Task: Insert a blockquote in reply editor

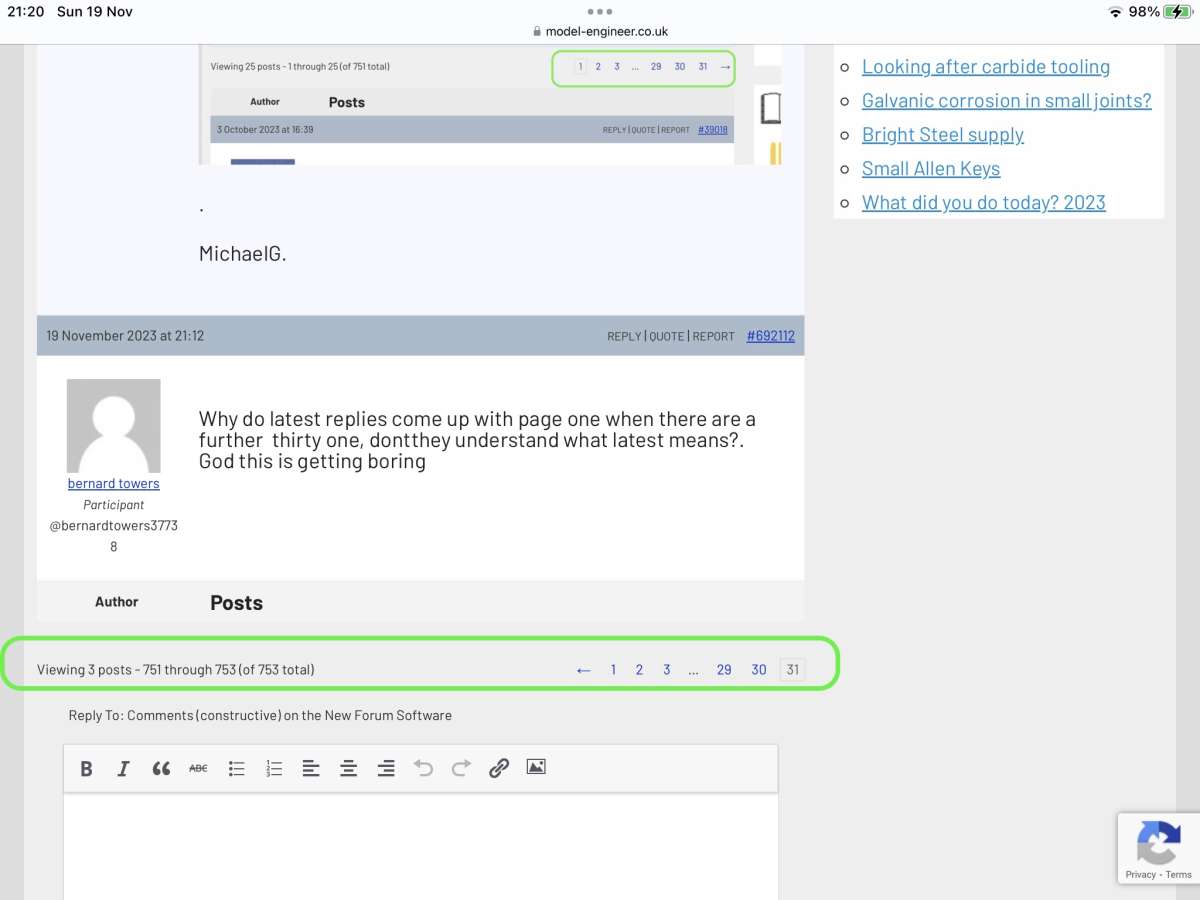Action: pyautogui.click(x=161, y=768)
